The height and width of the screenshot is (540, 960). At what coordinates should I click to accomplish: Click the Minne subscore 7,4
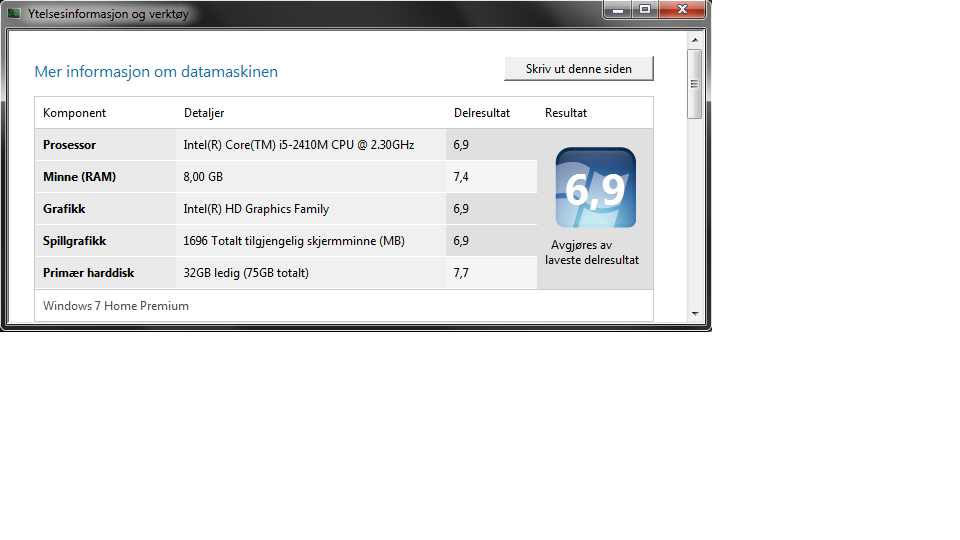tap(461, 177)
